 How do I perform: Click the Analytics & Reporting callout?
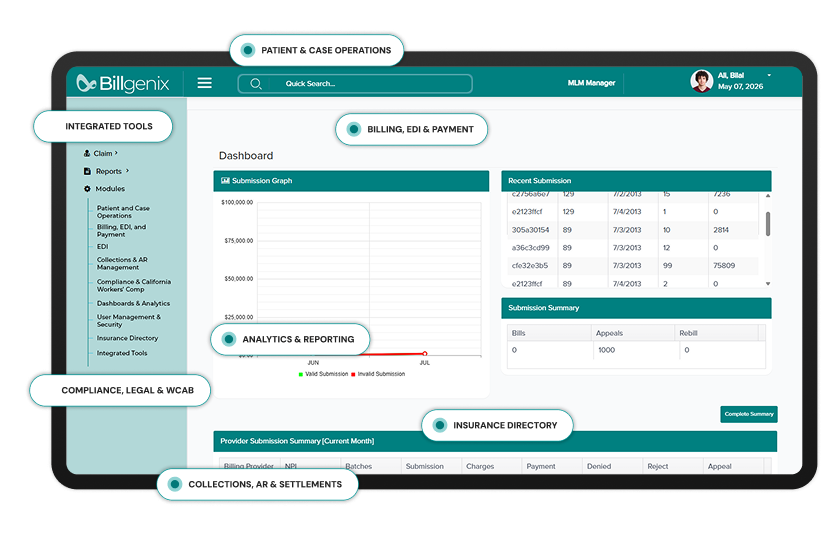point(290,339)
